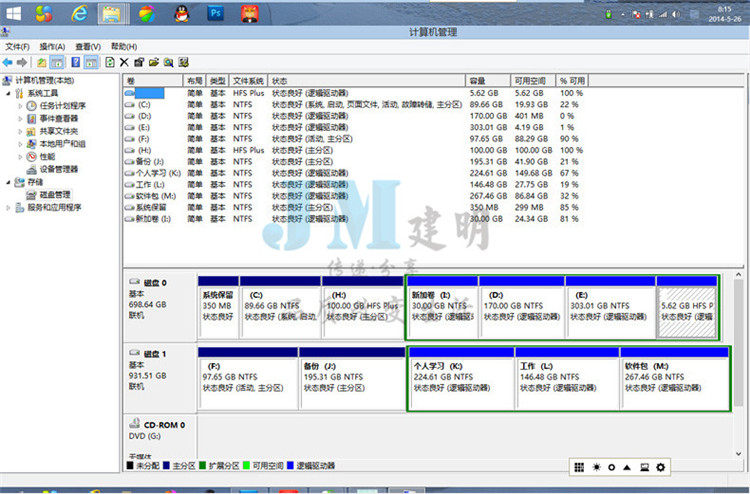Viewport: 750px width, 494px height.
Task: Open help with the blue question mark icon
Action: (76, 62)
